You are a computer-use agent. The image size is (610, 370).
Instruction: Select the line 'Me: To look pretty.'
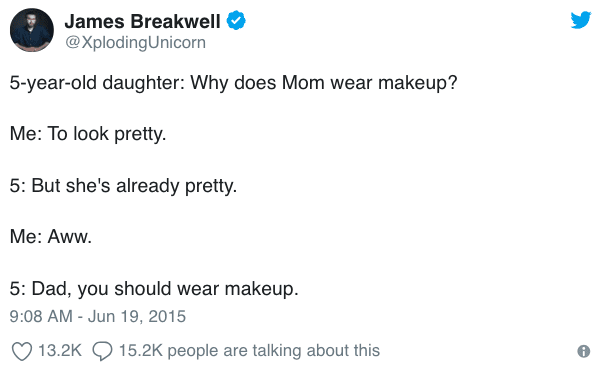[x=88, y=134]
